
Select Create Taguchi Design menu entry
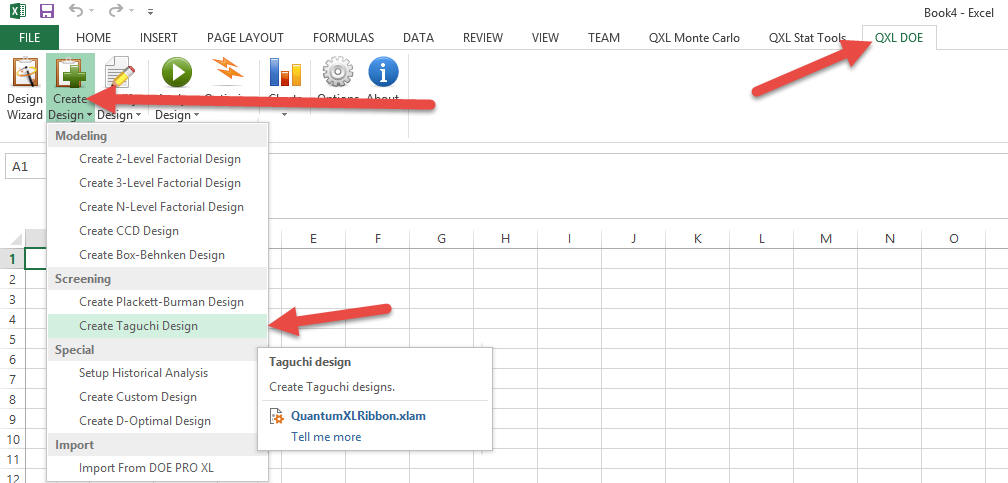[x=138, y=326]
